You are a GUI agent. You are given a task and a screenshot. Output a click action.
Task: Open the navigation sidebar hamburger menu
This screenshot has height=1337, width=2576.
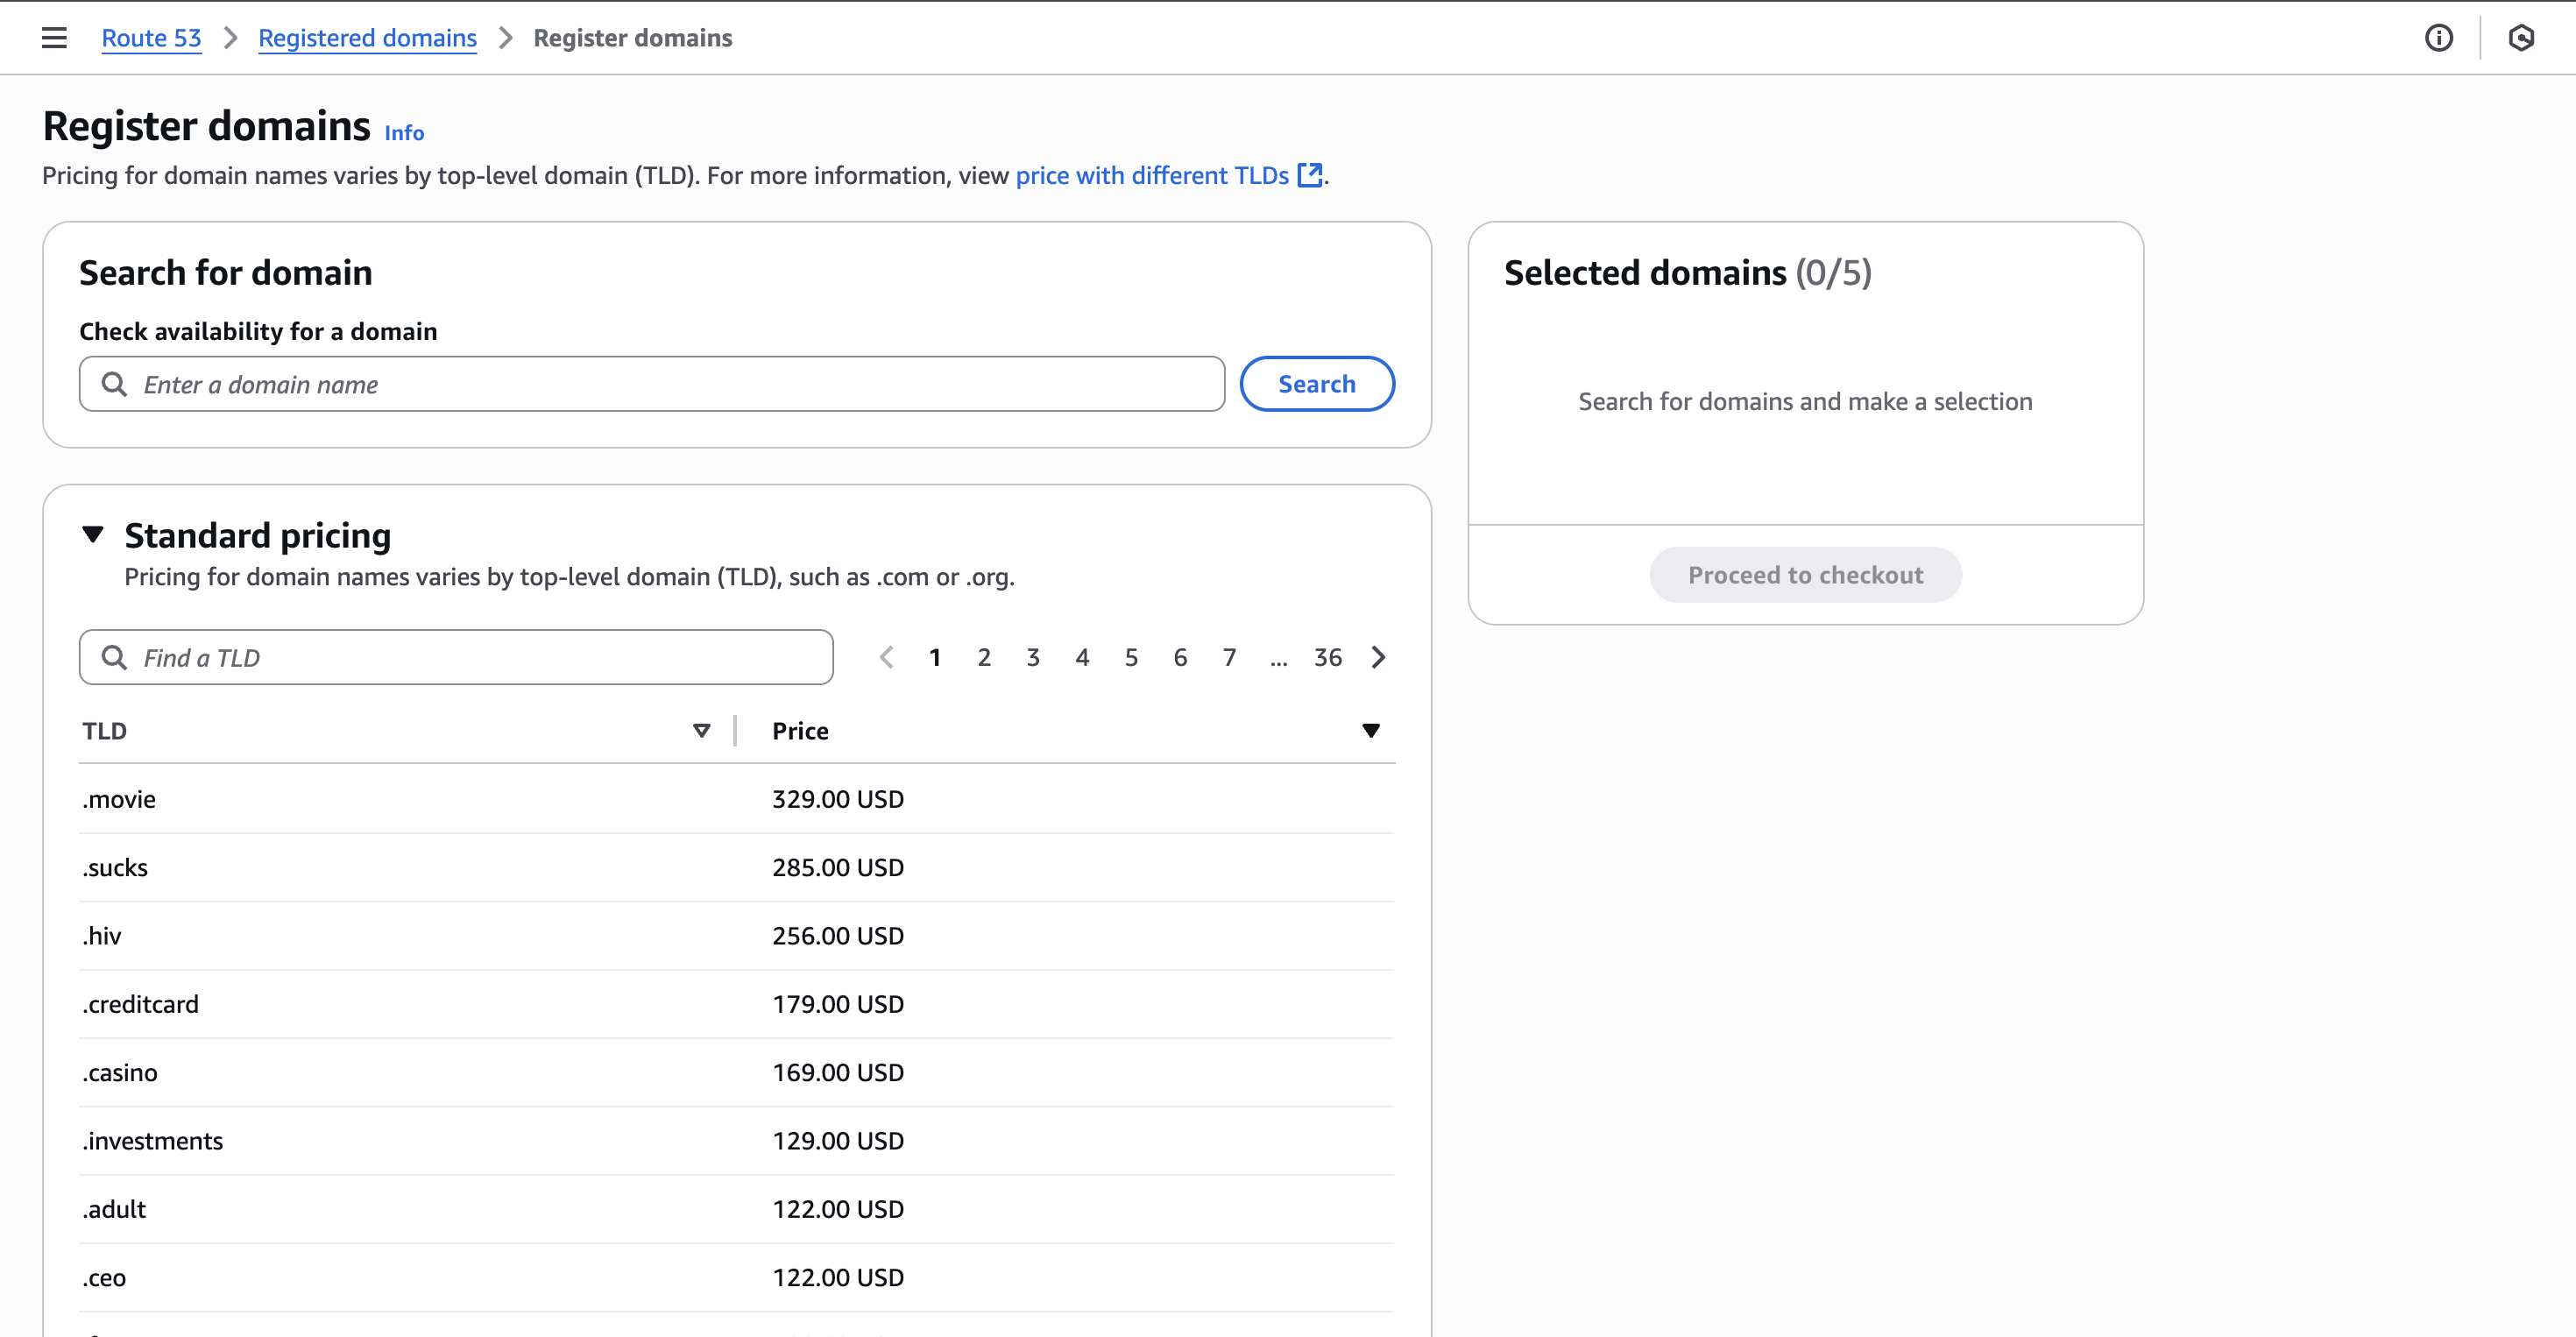click(x=53, y=37)
